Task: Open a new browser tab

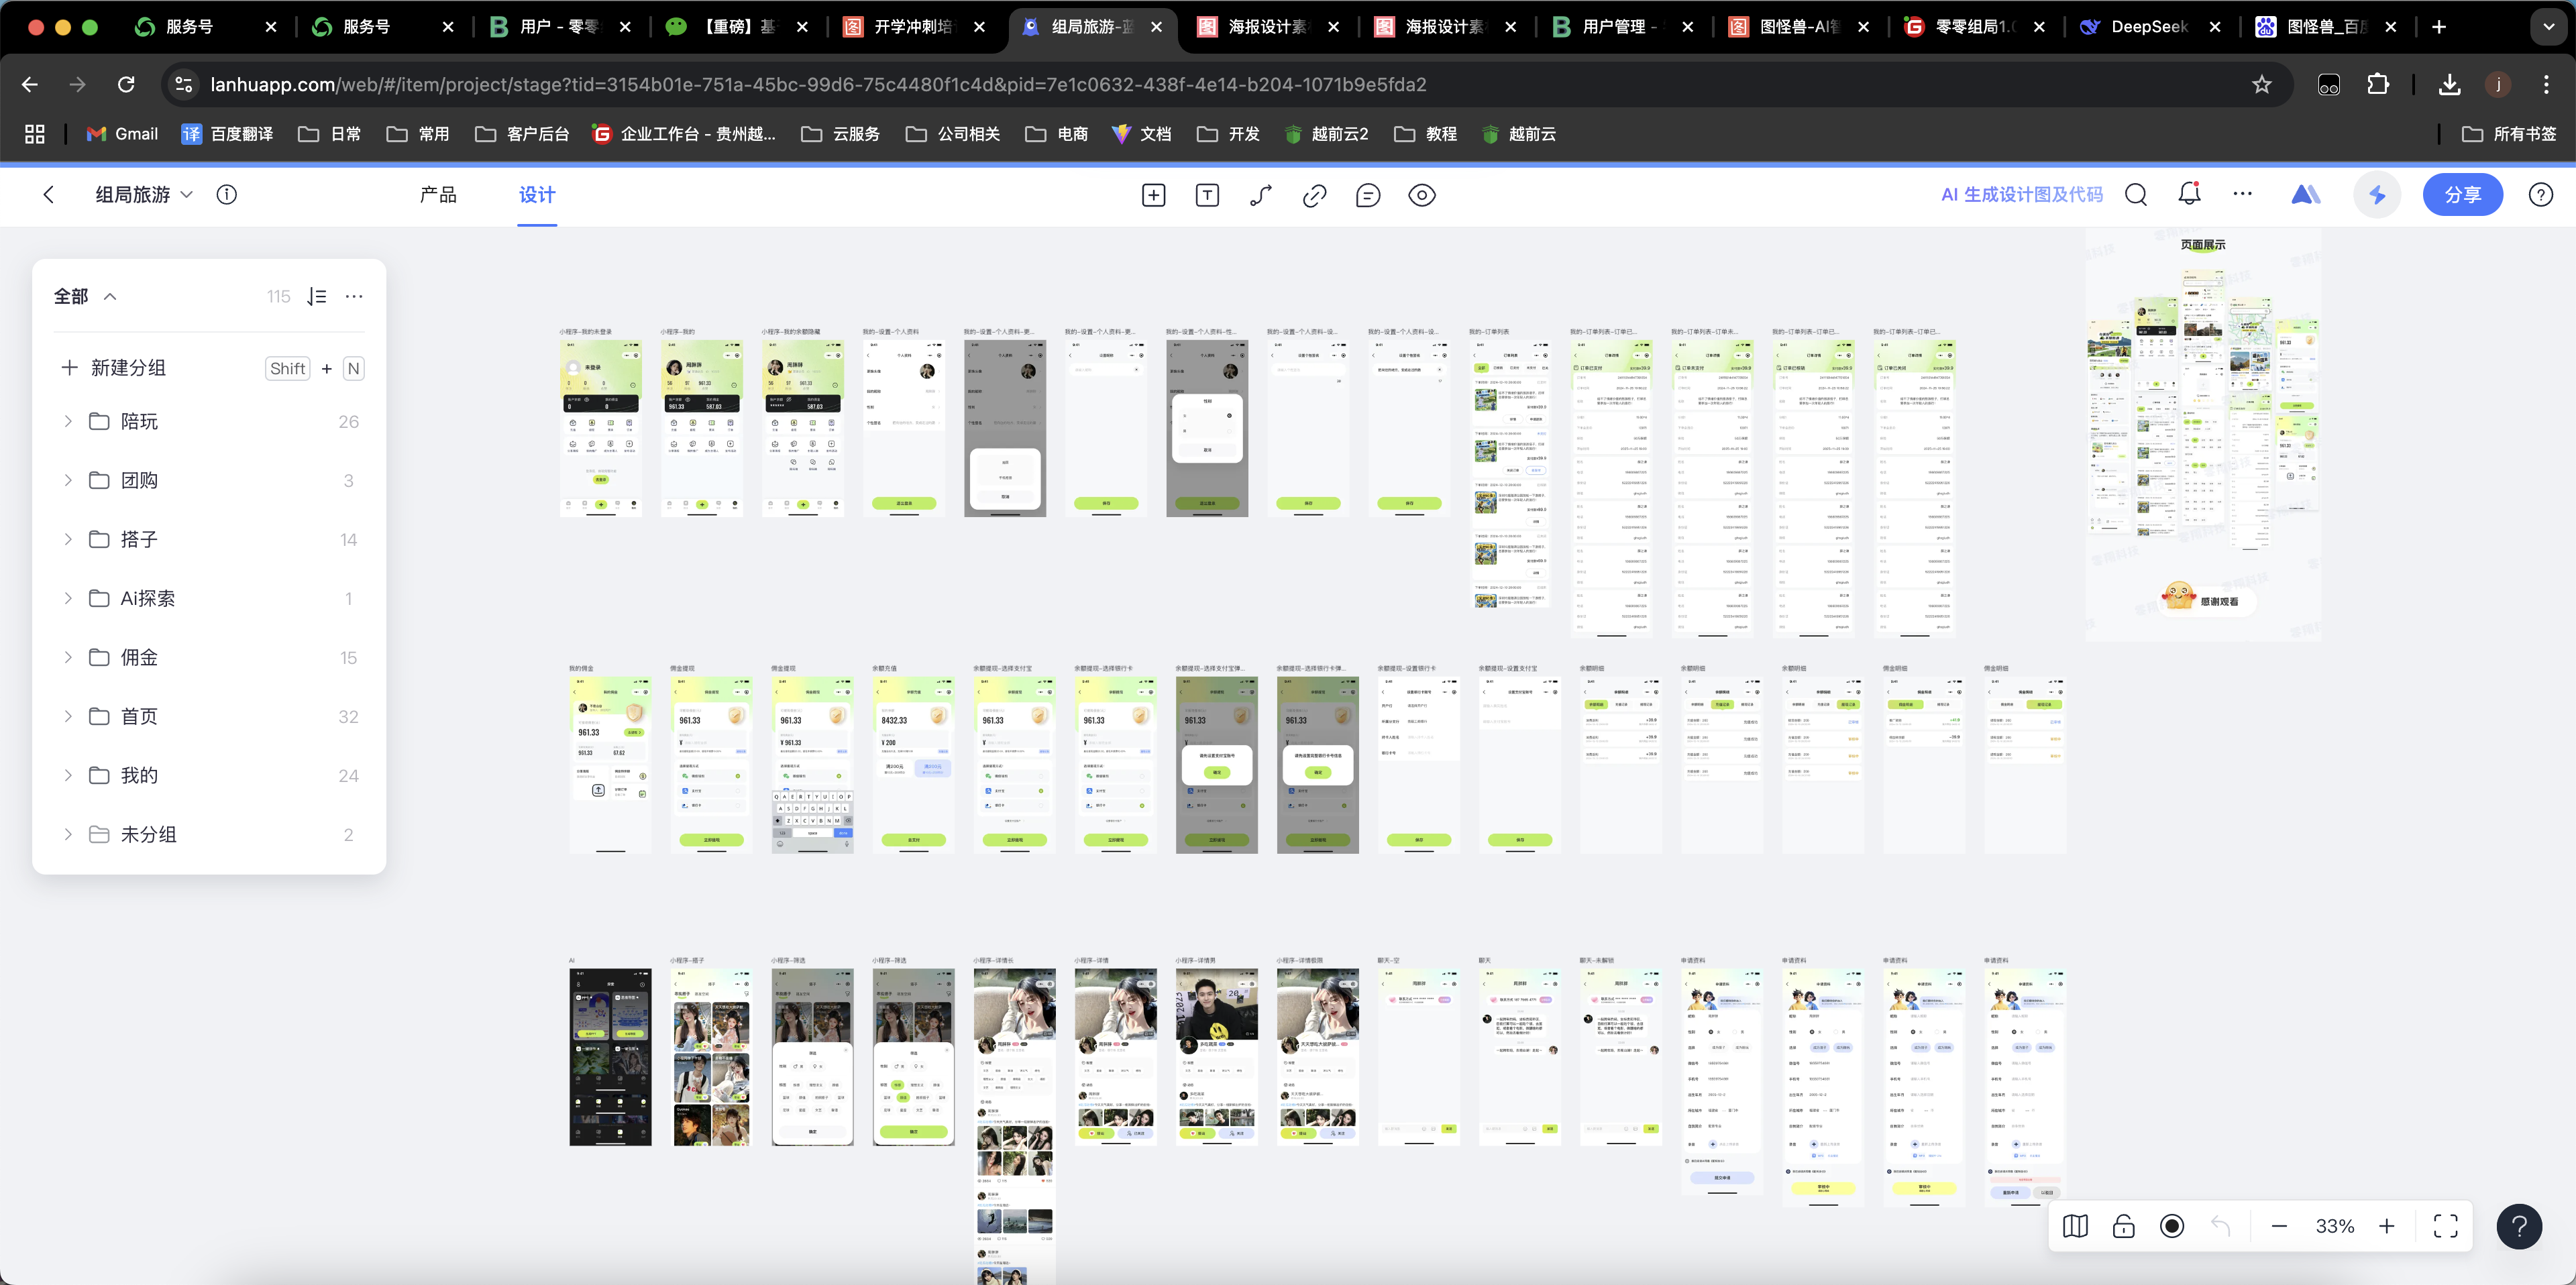Action: click(2439, 27)
